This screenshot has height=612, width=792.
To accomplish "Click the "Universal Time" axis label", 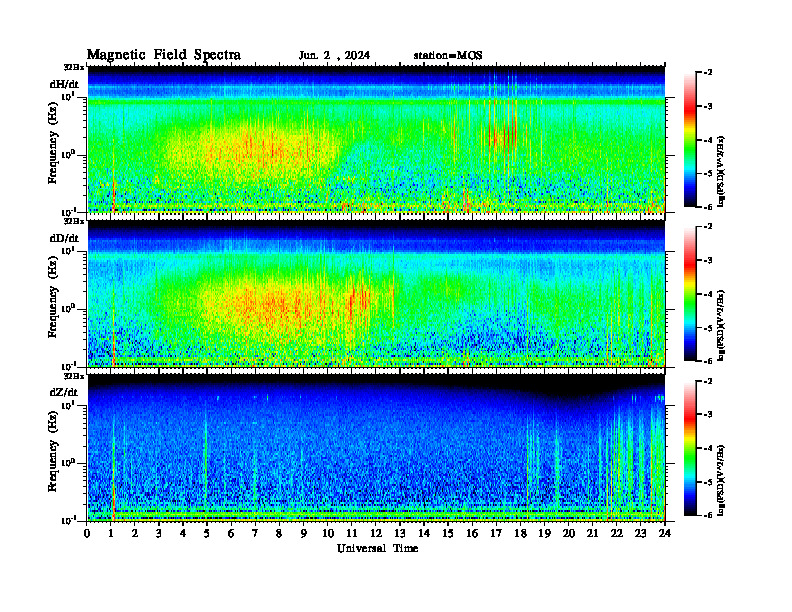I will tap(377, 548).
